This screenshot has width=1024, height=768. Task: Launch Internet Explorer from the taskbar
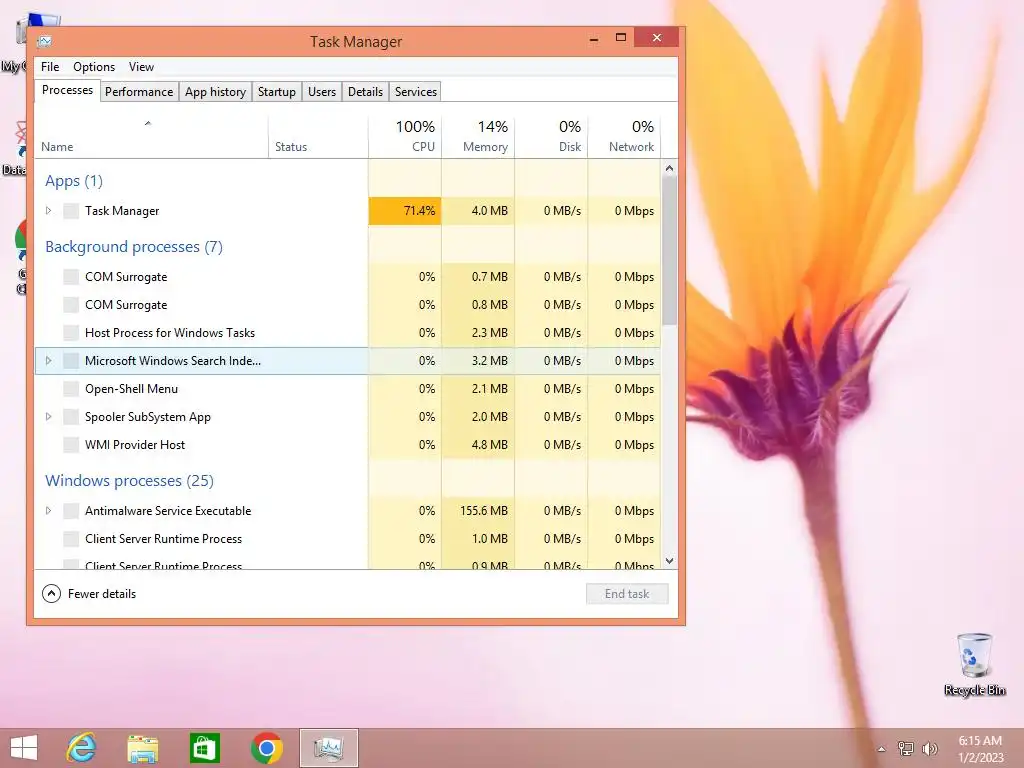tap(81, 748)
